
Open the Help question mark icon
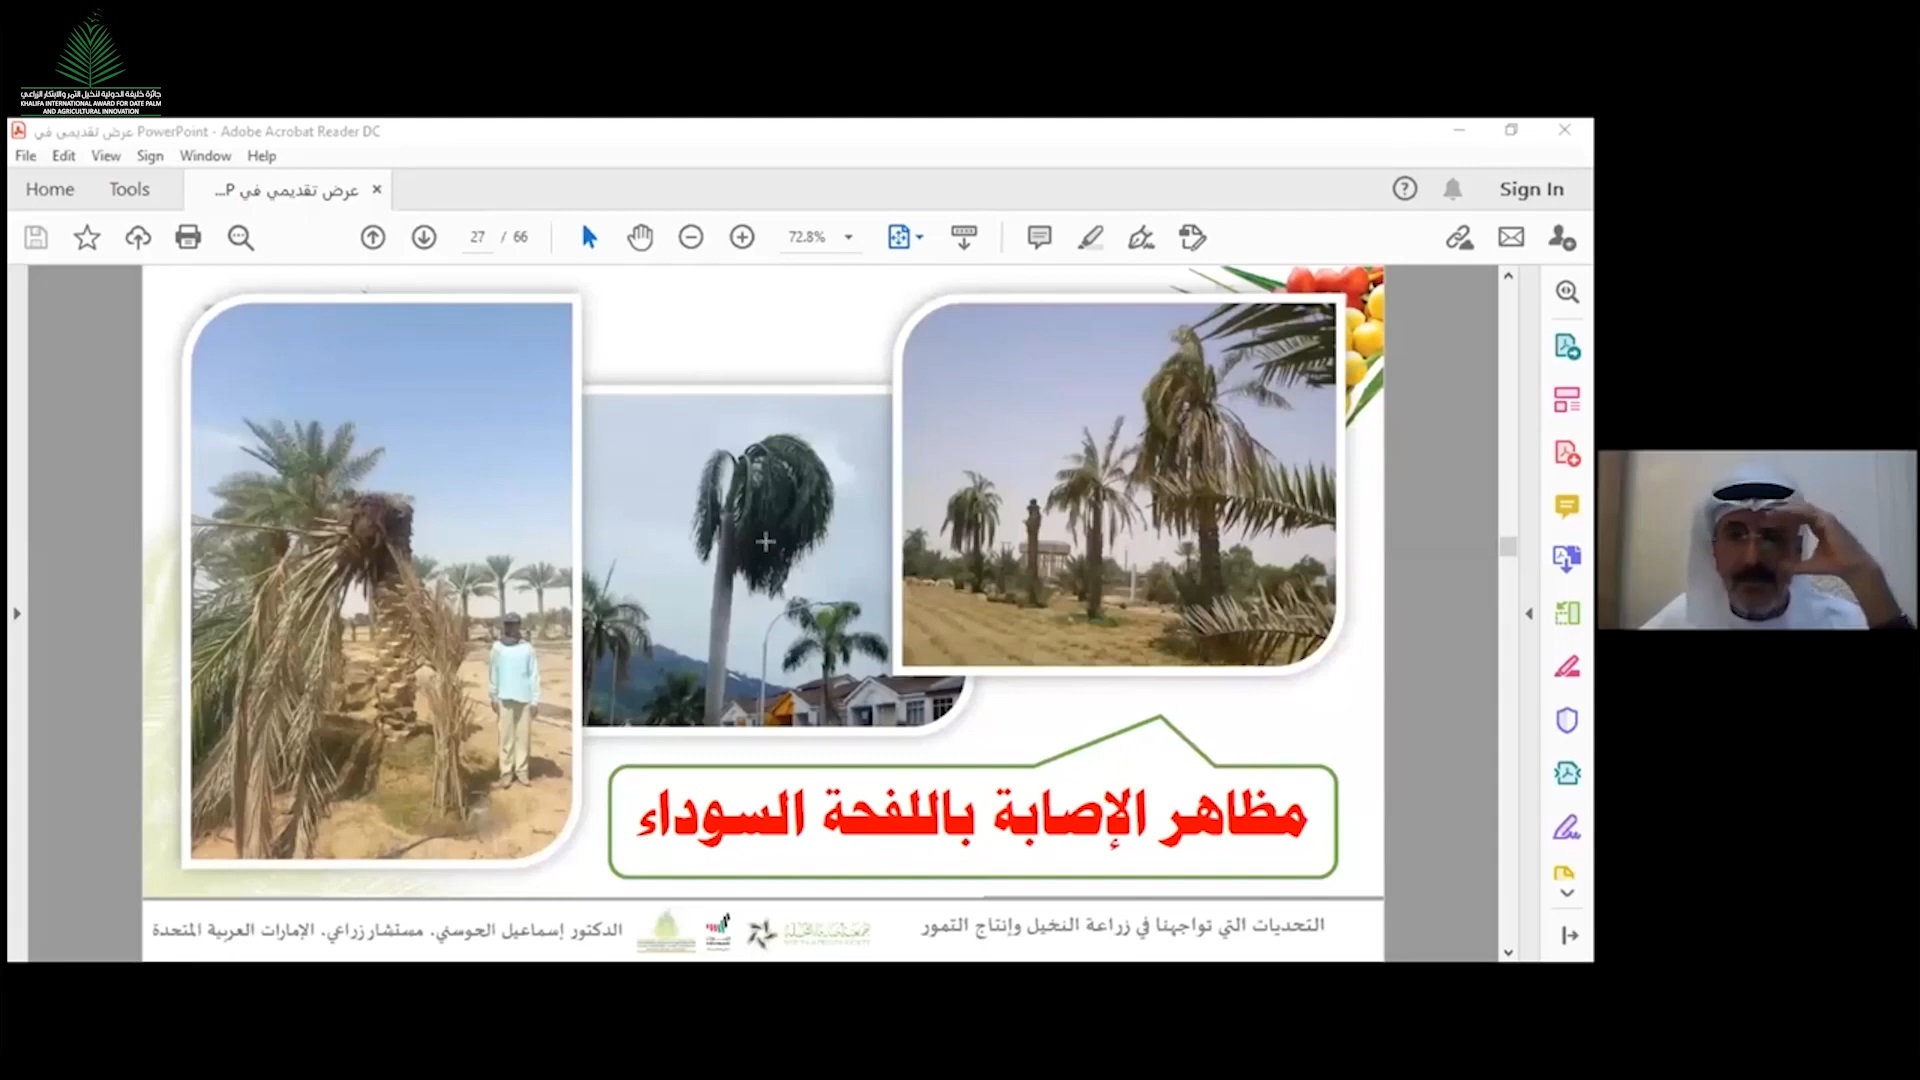[x=1405, y=189]
